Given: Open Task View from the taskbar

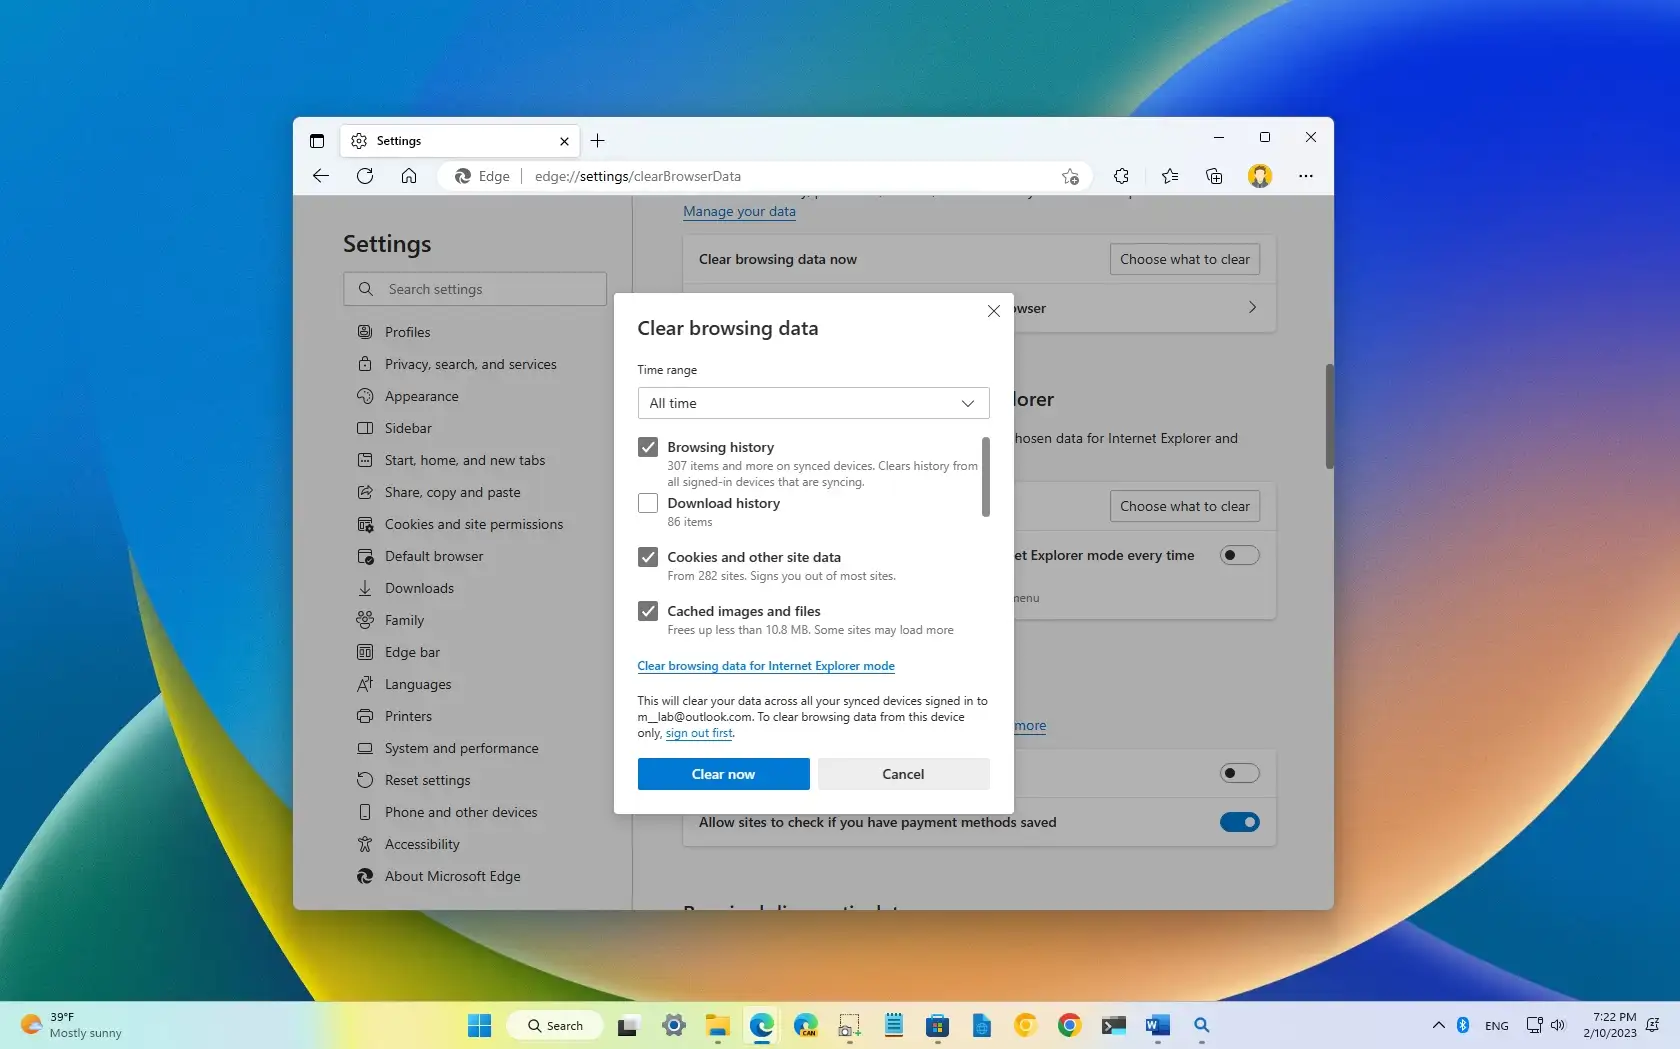Looking at the screenshot, I should pyautogui.click(x=628, y=1025).
